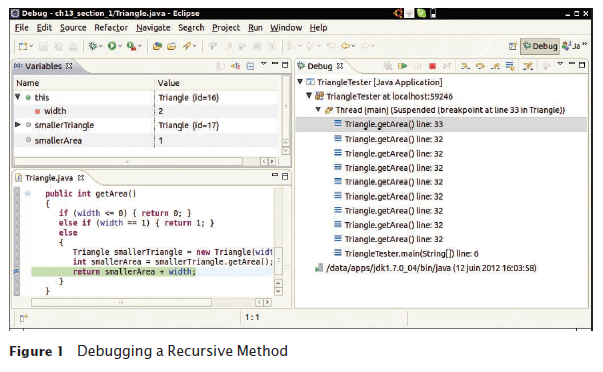Viewport: 603px width, 372px height.
Task: Select stack frame Triangle.getArea() line: 33
Action: pyautogui.click(x=441, y=124)
